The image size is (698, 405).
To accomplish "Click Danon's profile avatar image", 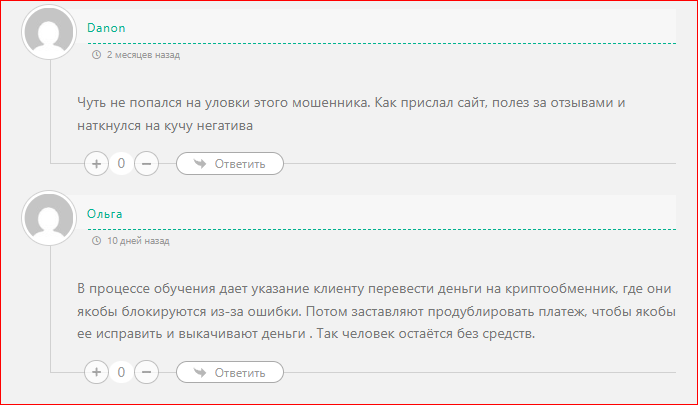I will click(x=48, y=33).
